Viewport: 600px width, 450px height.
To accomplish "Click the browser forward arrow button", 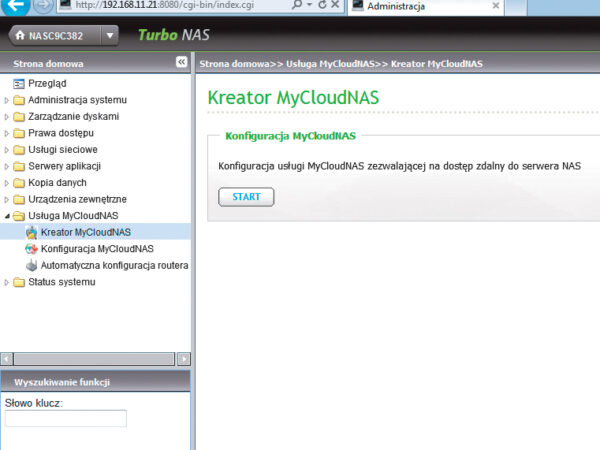I will 43,6.
